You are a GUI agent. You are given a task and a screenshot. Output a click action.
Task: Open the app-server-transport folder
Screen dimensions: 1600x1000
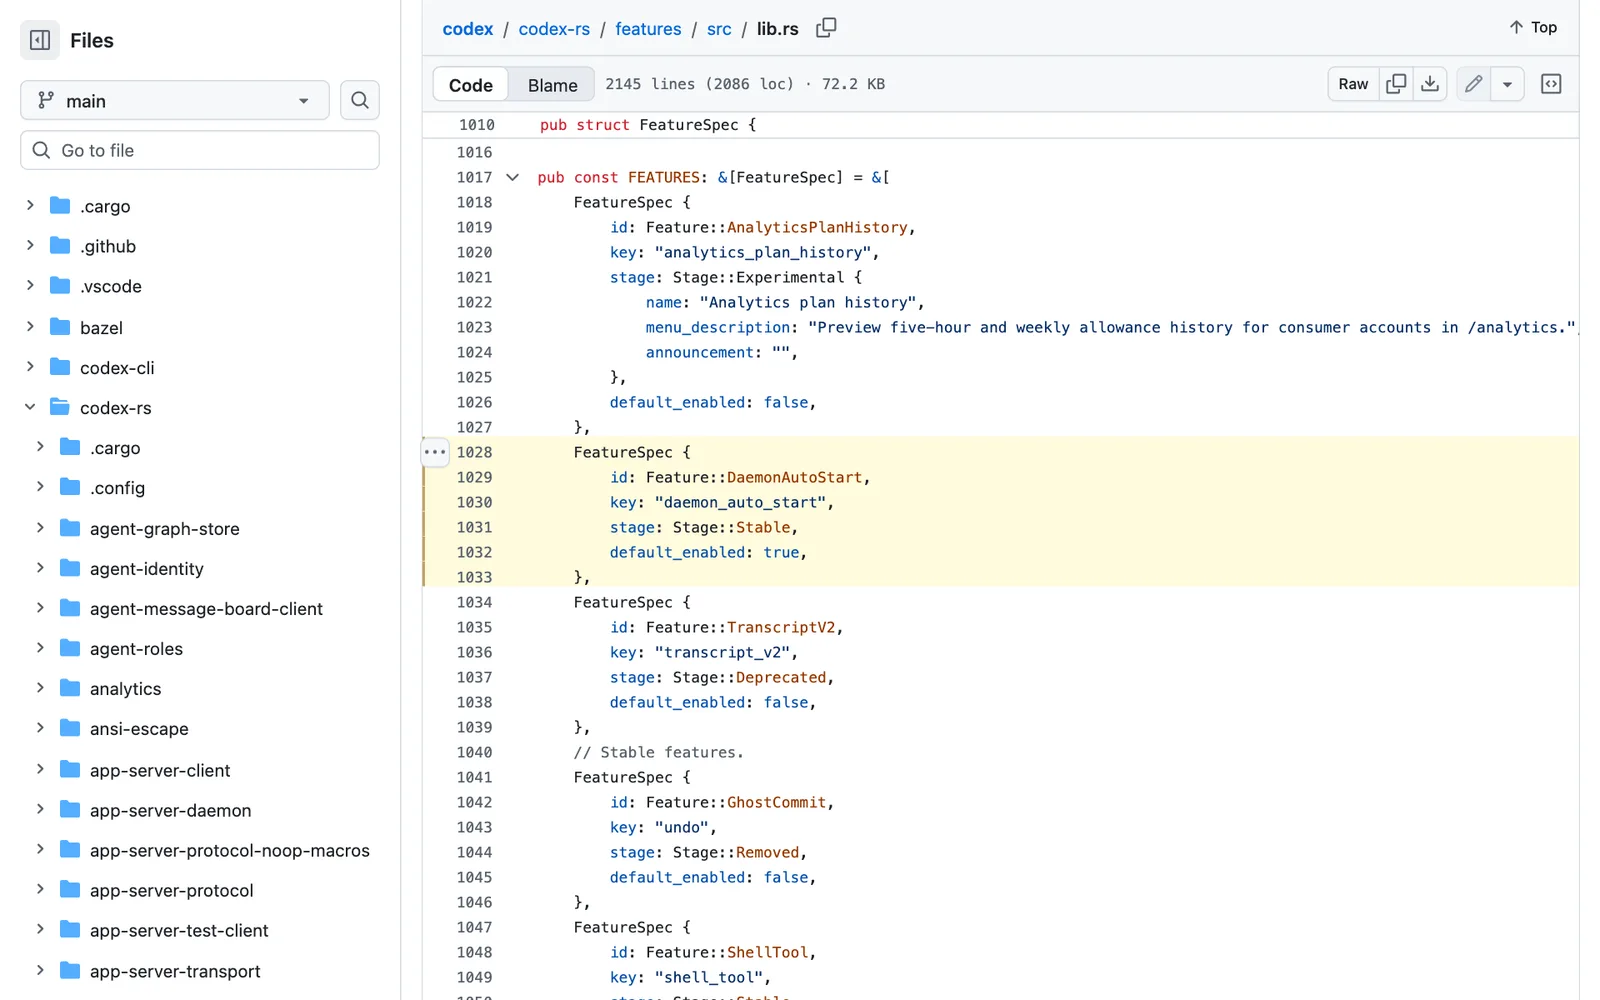(x=175, y=971)
